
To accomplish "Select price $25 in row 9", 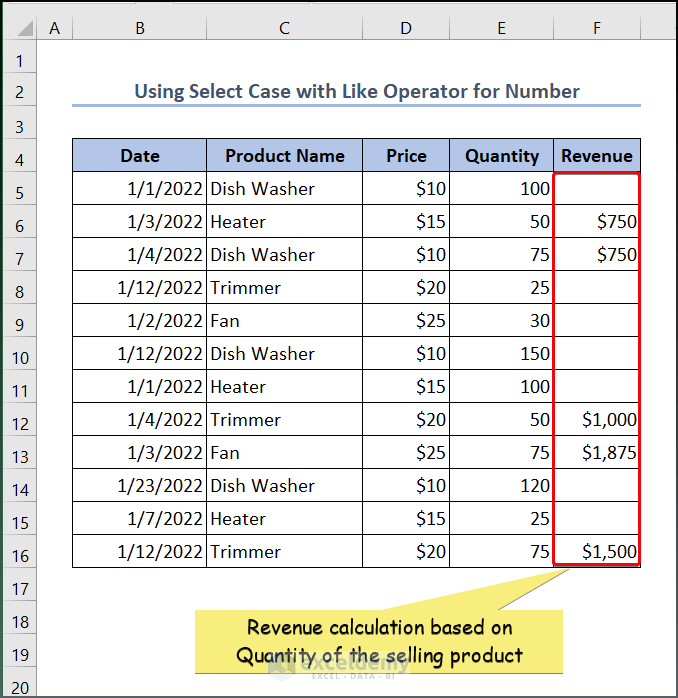I will (406, 321).
